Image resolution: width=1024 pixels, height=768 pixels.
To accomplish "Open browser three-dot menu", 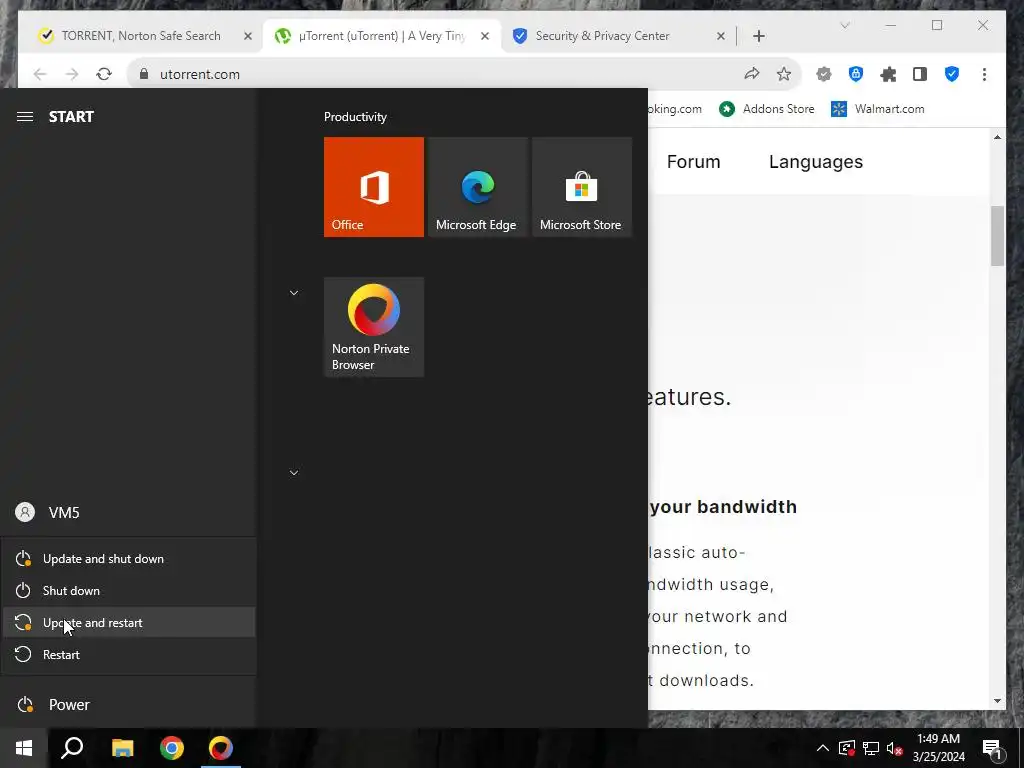I will [984, 74].
